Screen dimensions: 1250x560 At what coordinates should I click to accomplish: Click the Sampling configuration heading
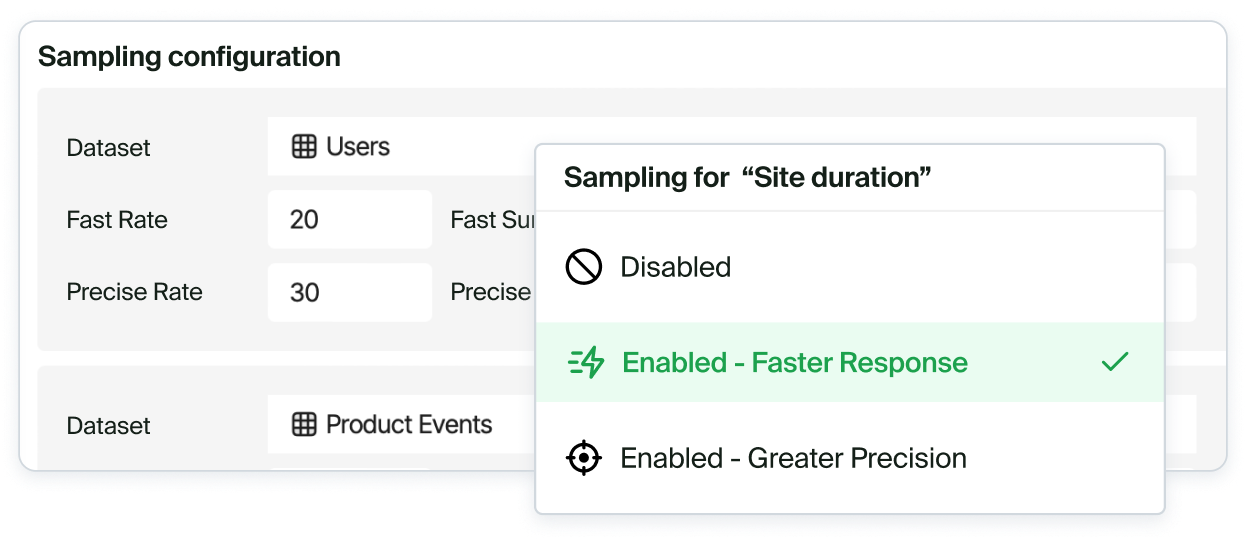click(x=189, y=57)
